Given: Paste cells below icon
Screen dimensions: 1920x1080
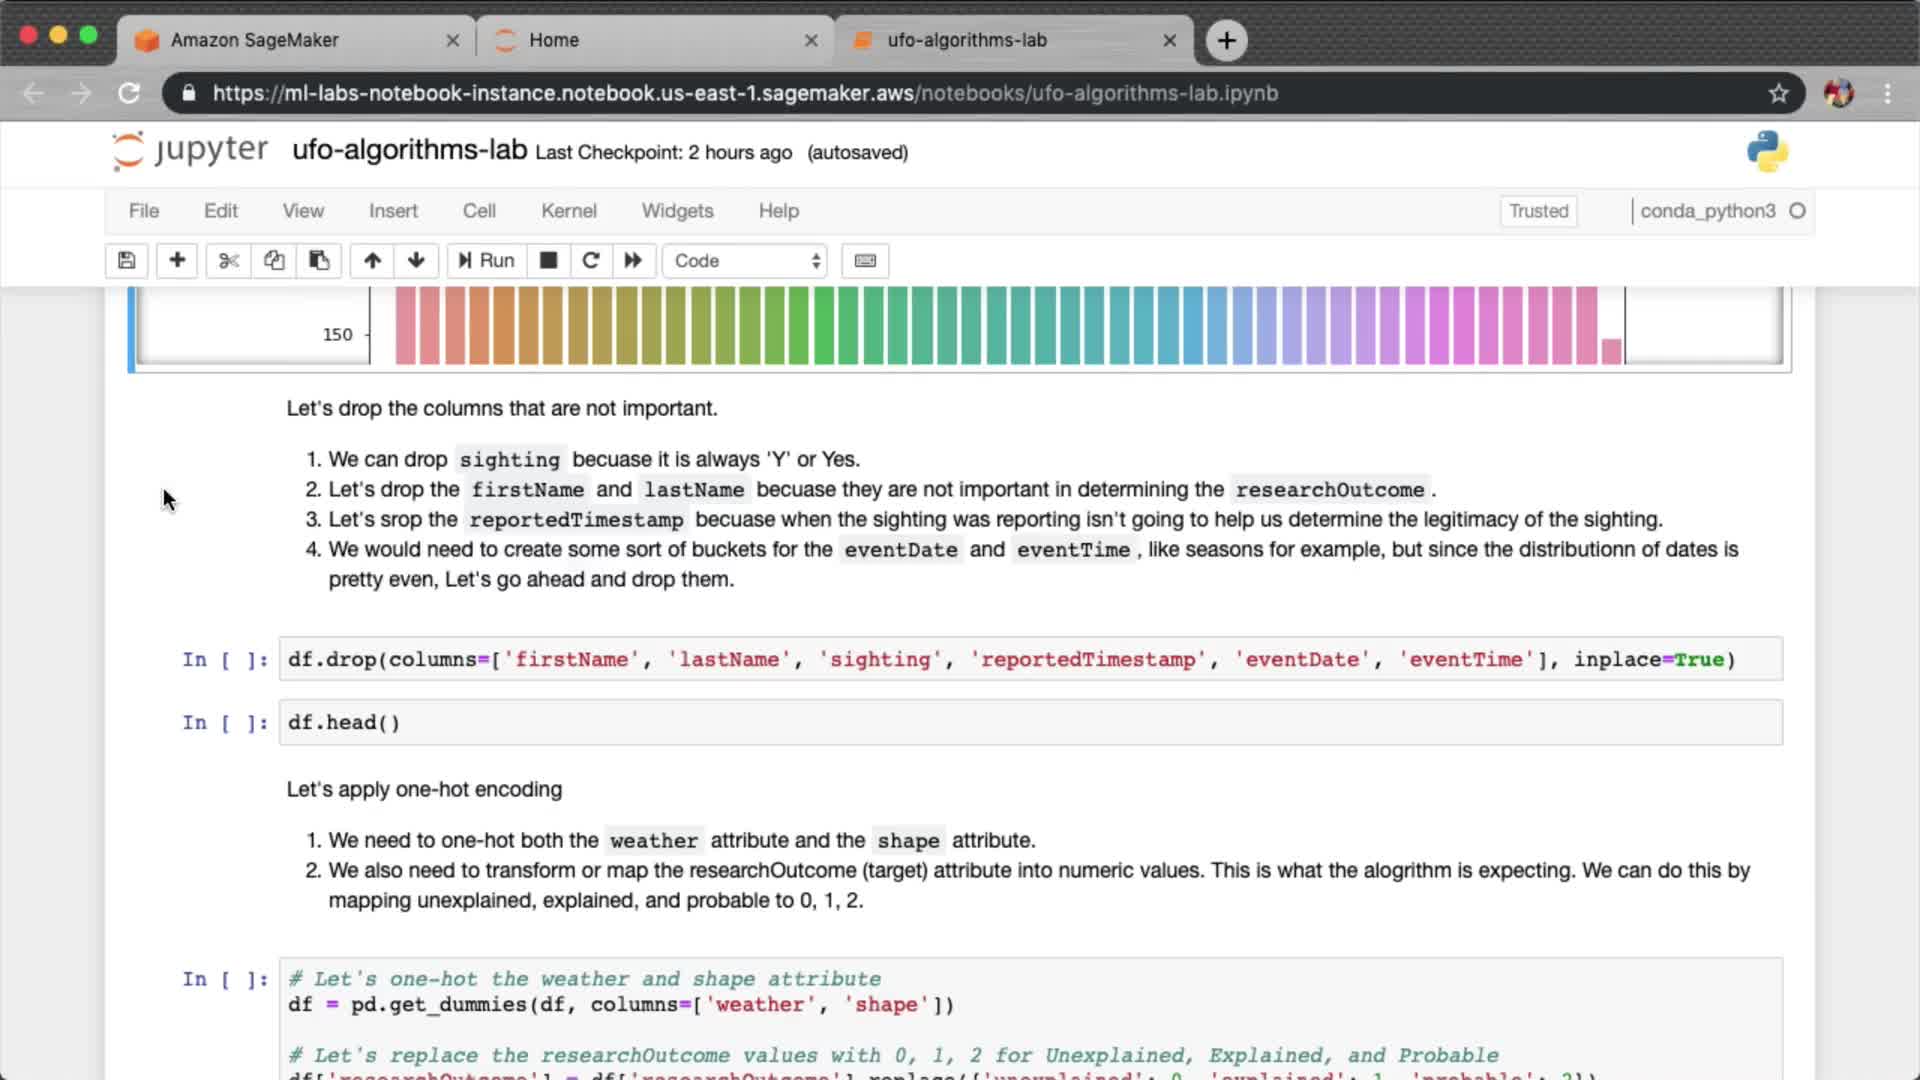Looking at the screenshot, I should [x=319, y=261].
